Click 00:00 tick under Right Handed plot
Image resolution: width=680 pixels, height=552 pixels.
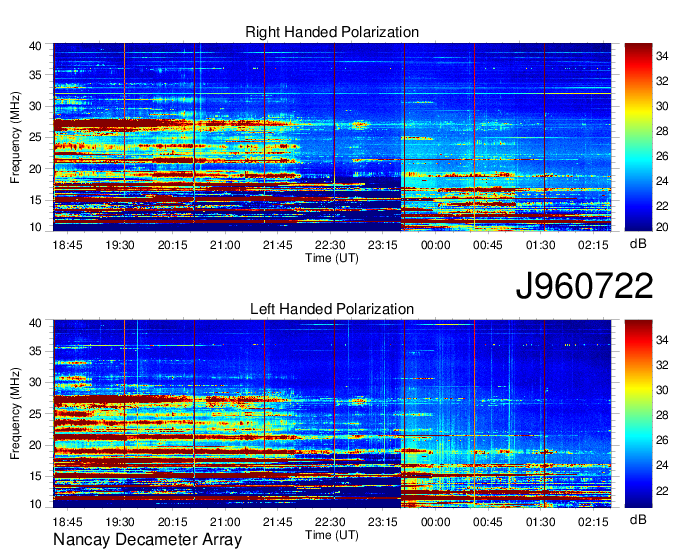coord(435,245)
